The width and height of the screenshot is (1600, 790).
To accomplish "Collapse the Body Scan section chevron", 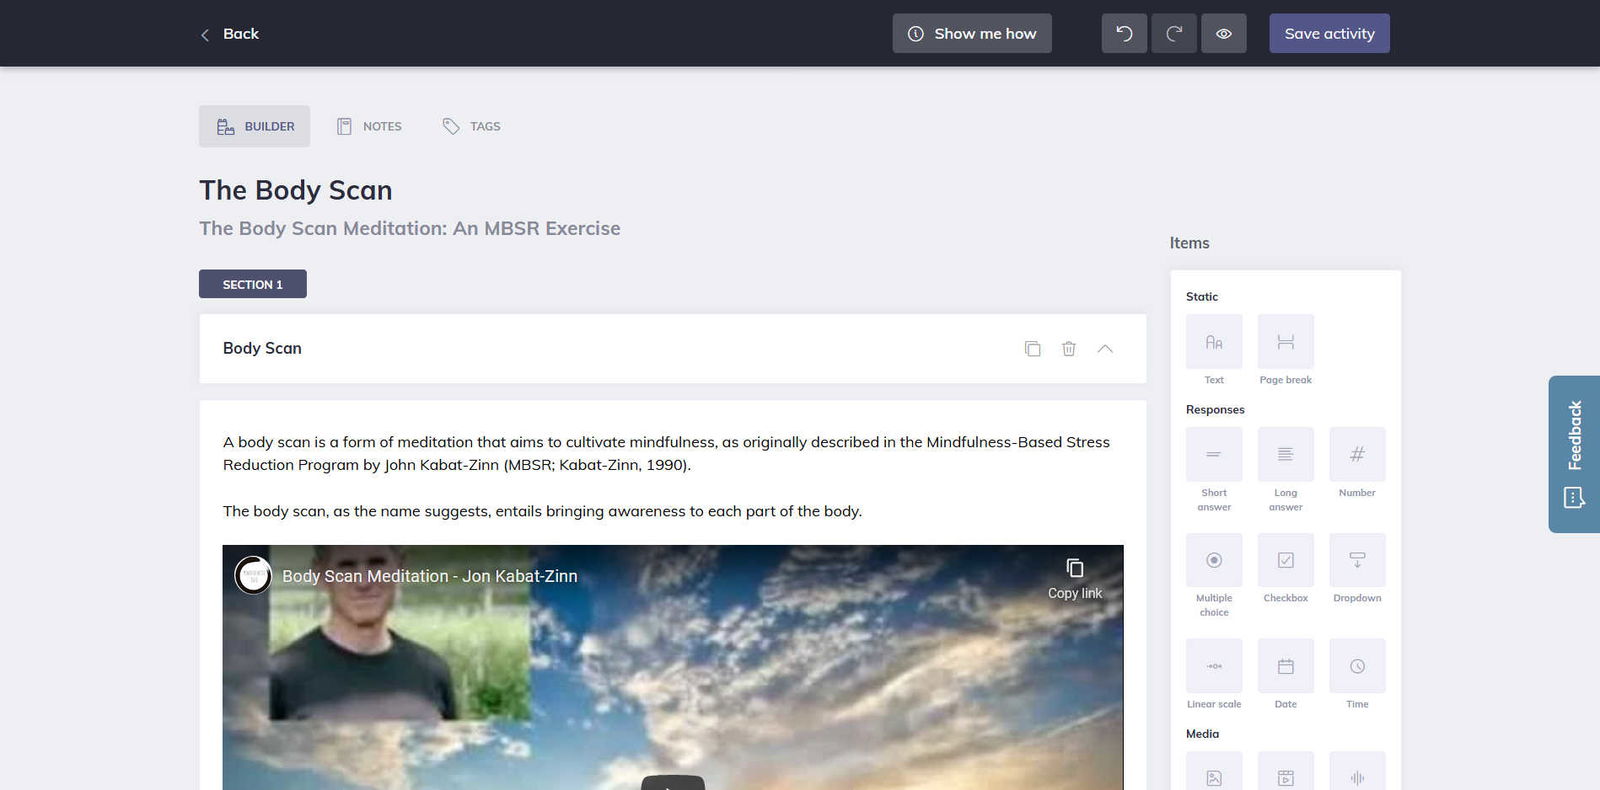I will pos(1105,349).
